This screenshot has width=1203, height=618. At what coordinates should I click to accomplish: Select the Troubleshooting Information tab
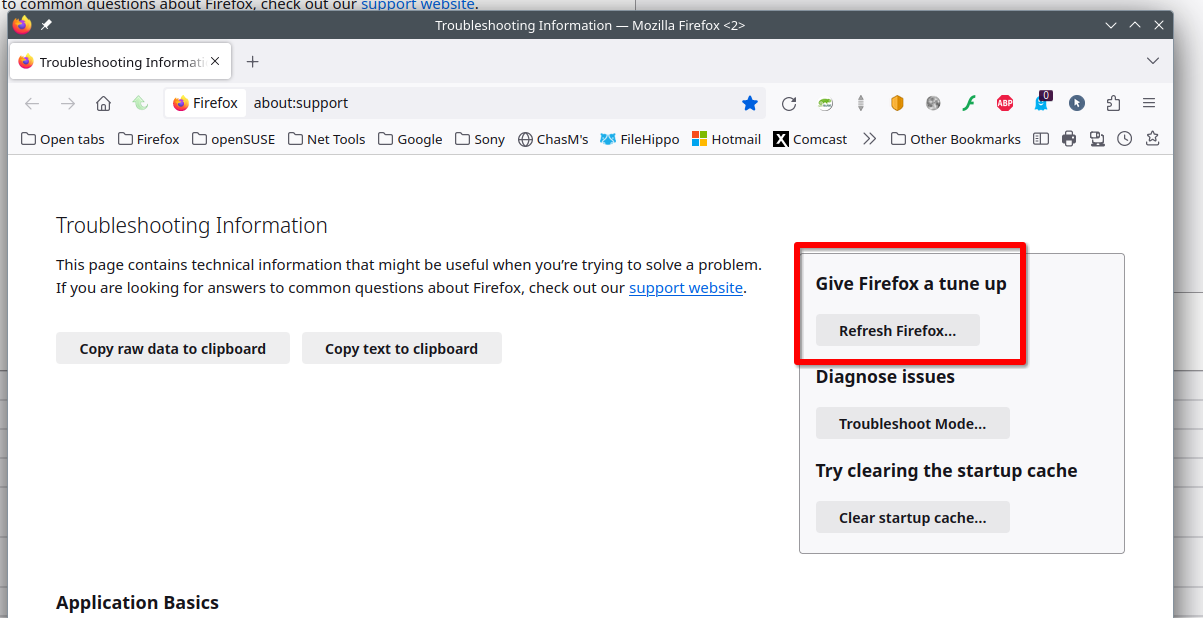pos(110,62)
